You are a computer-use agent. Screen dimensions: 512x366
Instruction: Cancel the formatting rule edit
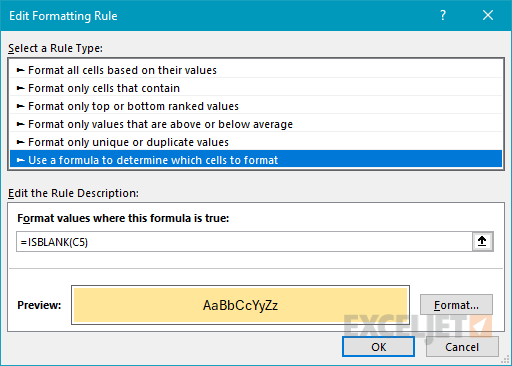[x=462, y=347]
